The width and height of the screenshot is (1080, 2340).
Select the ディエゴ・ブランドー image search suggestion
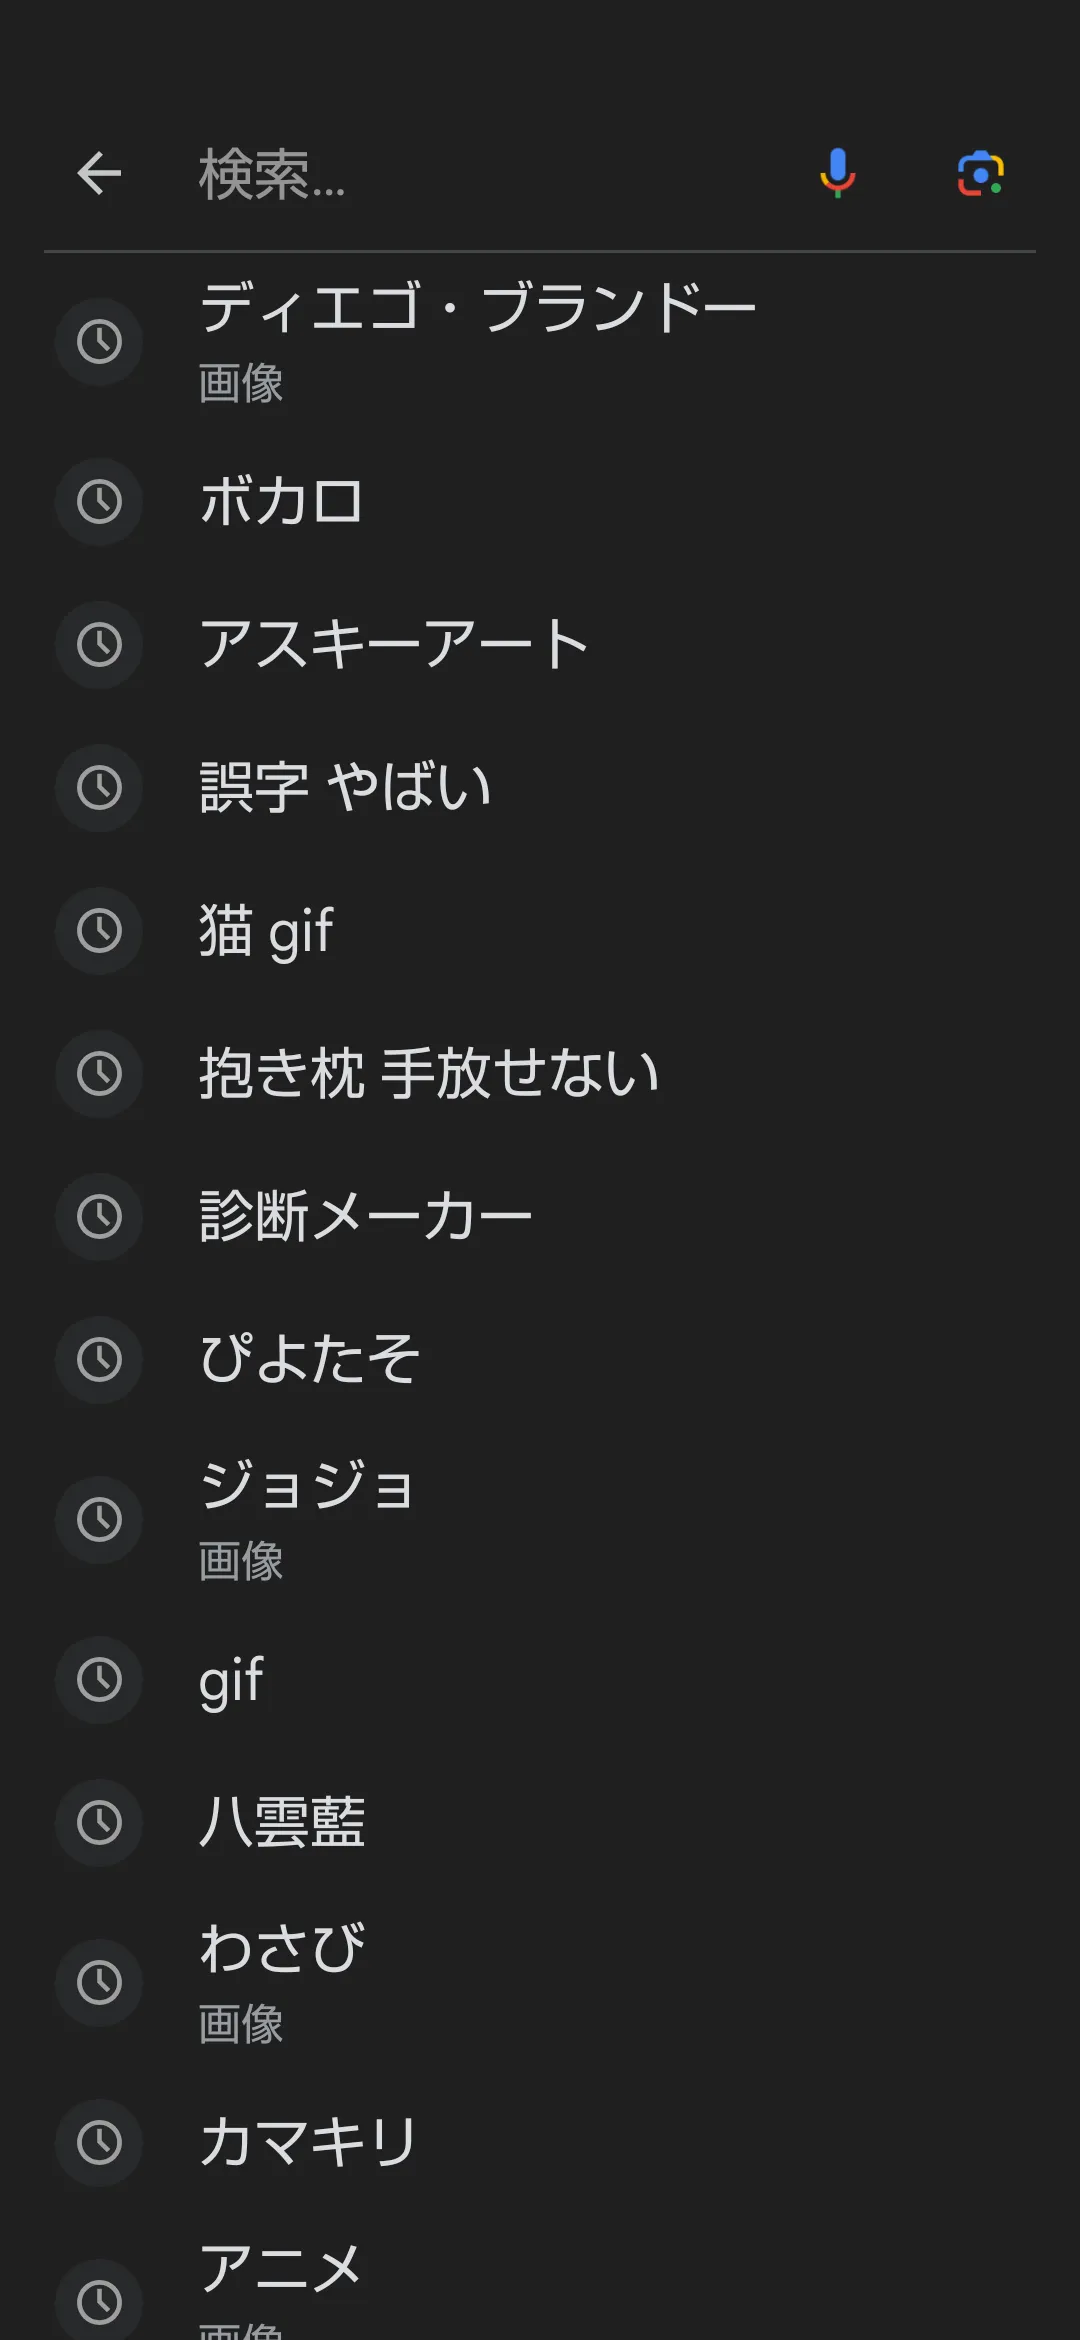point(478,340)
